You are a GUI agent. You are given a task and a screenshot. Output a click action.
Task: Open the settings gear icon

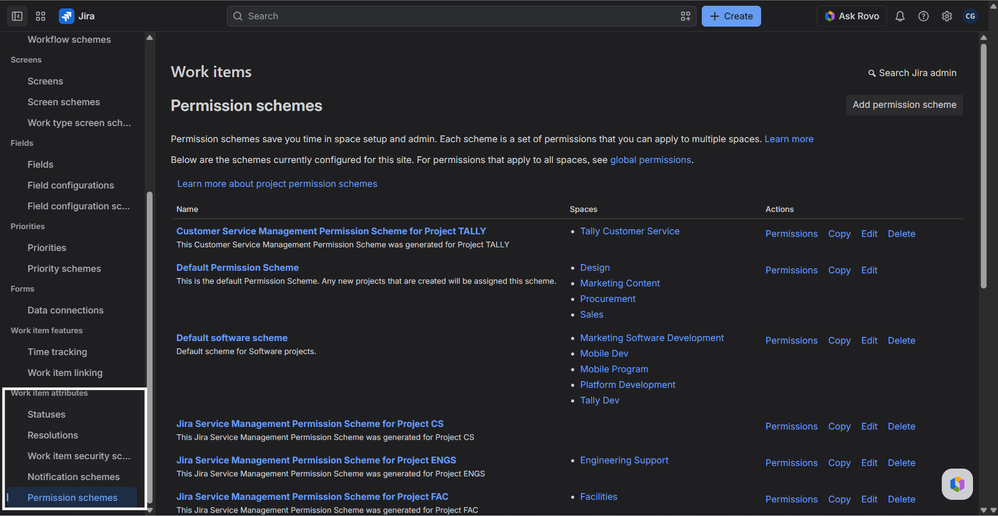coord(946,16)
